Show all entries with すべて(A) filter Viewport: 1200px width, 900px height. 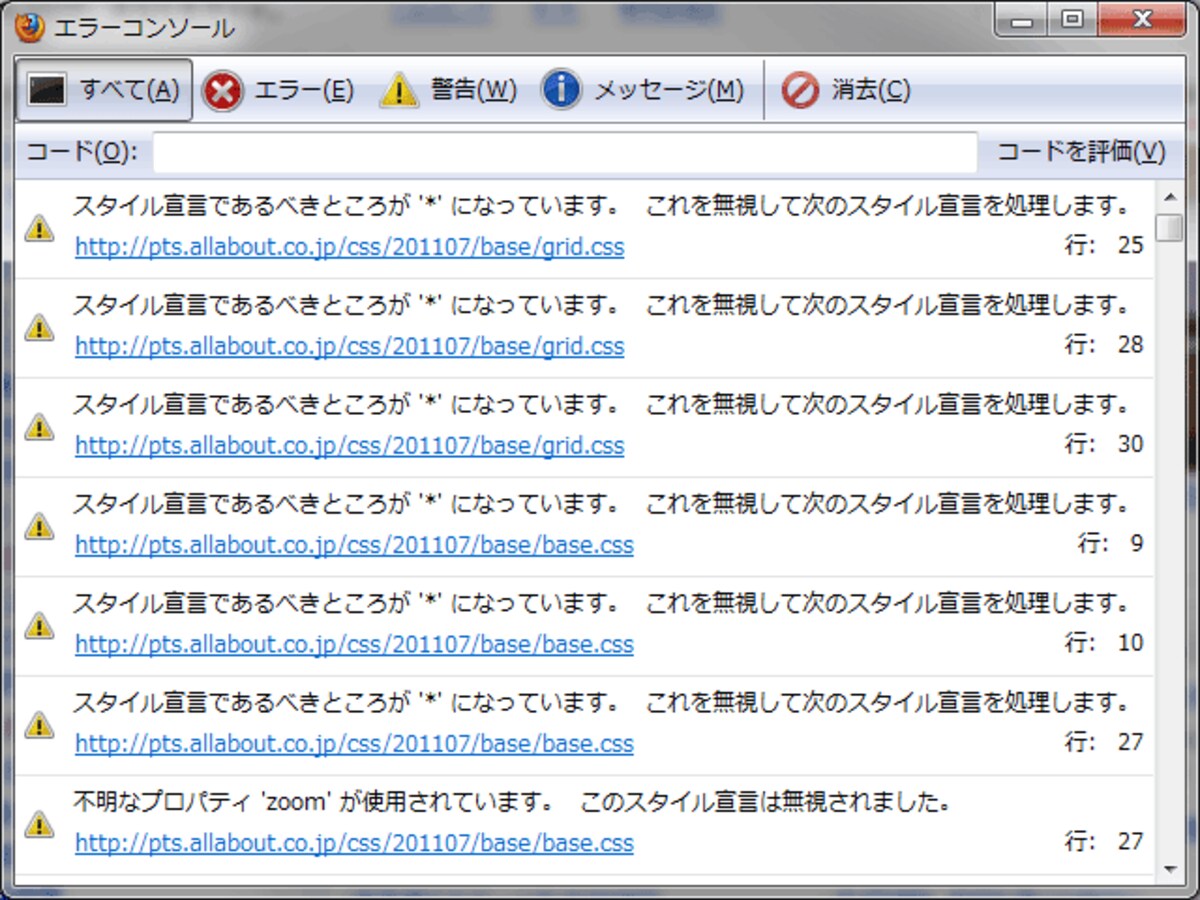[105, 90]
